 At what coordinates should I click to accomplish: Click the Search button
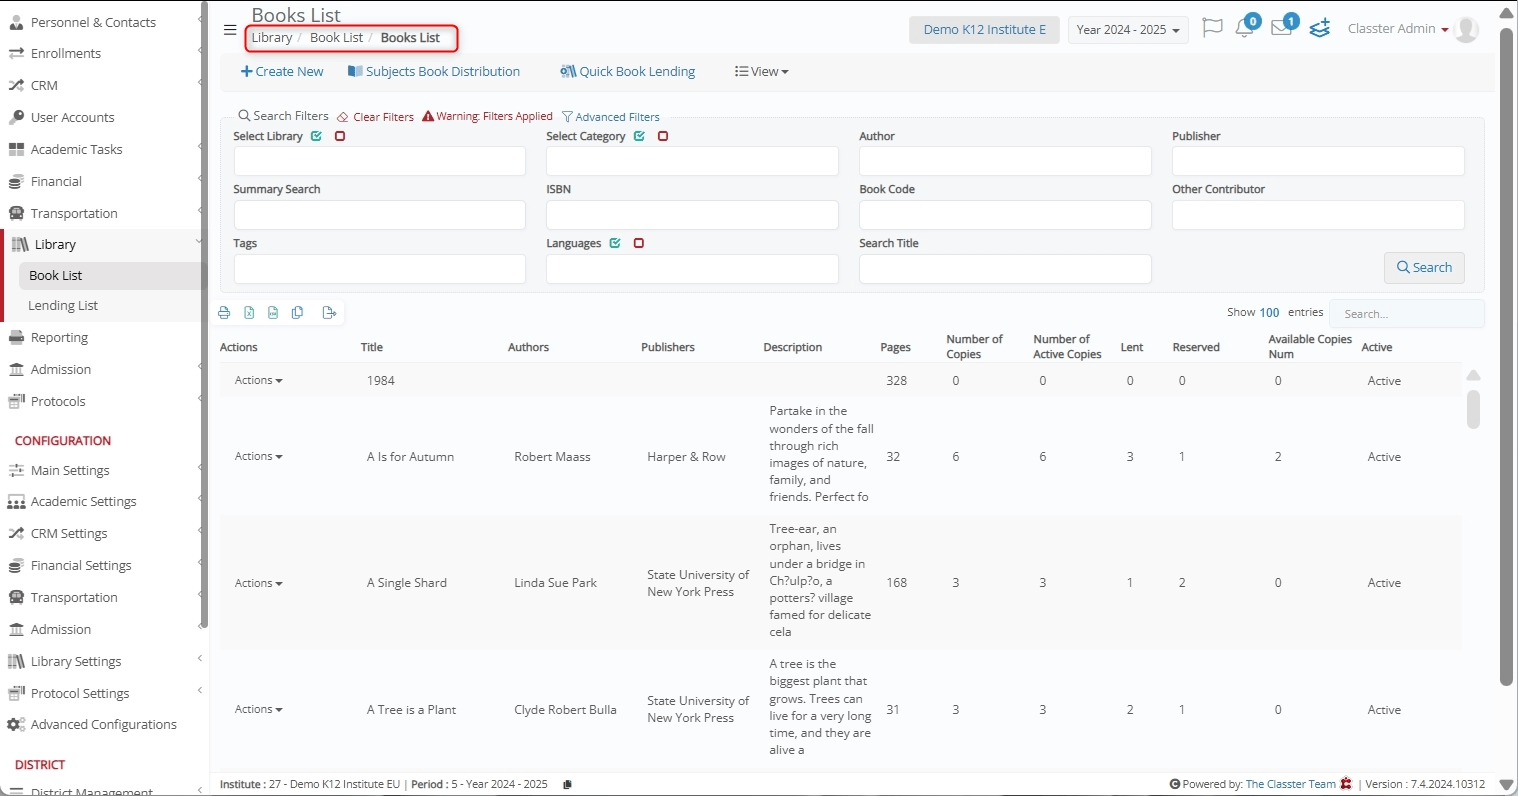[1424, 267]
